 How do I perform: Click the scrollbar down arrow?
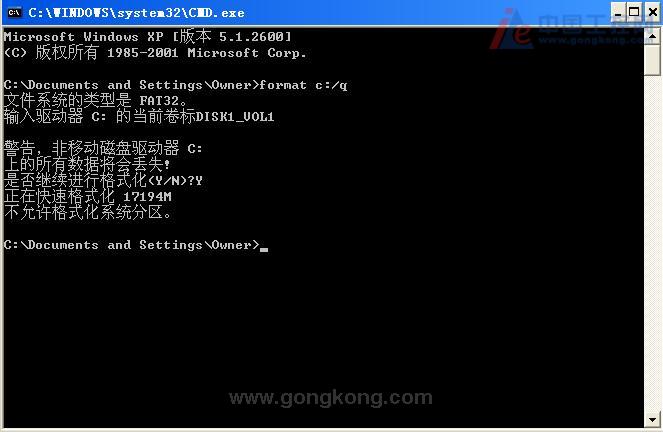pyautogui.click(x=652, y=419)
